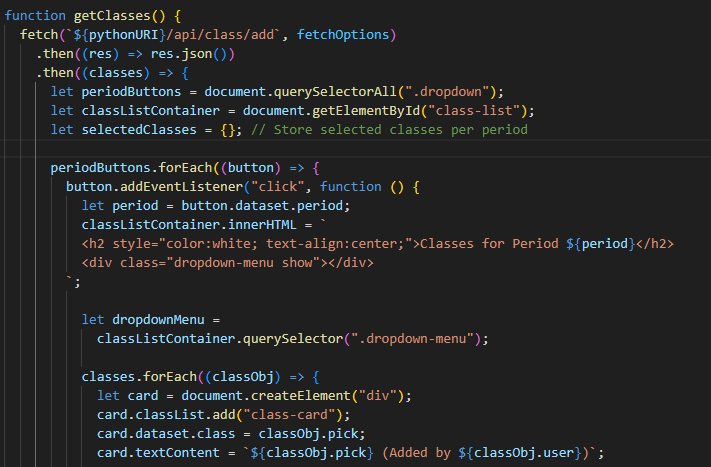Click the 'Store selected classes per period' comment

coord(389,130)
